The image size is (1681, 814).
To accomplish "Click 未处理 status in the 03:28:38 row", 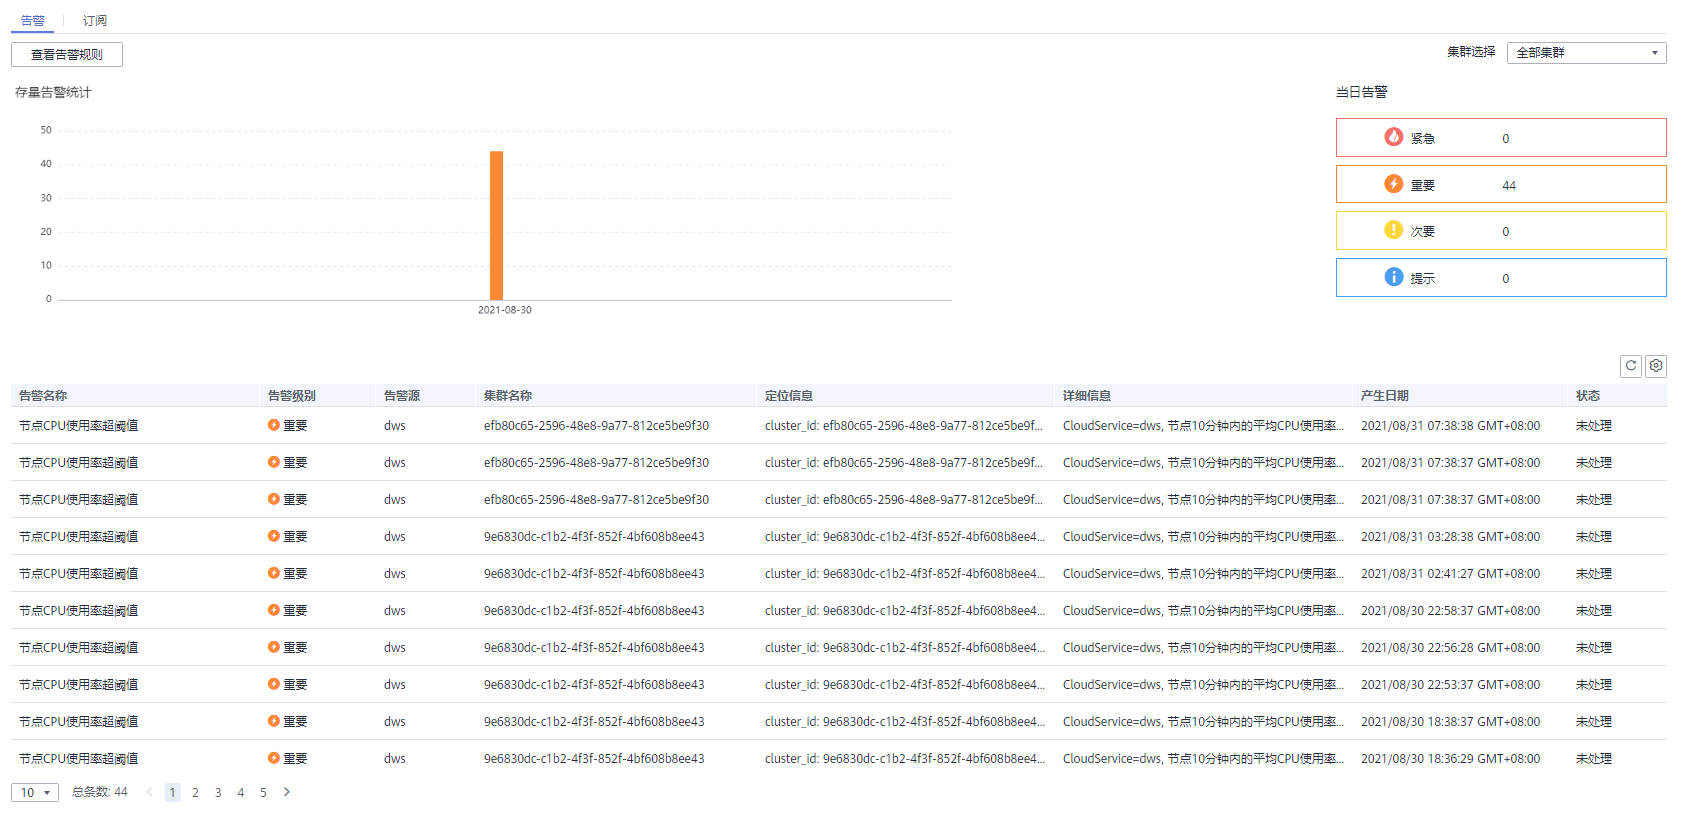I will 1594,537.
